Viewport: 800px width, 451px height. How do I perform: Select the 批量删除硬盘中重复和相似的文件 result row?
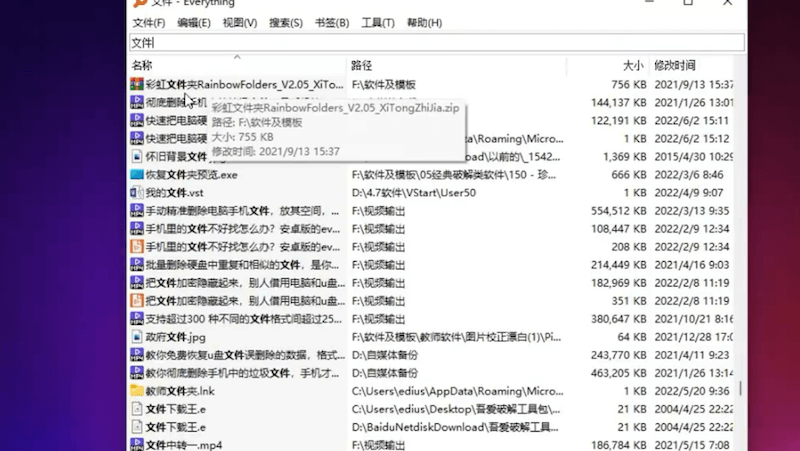238,265
